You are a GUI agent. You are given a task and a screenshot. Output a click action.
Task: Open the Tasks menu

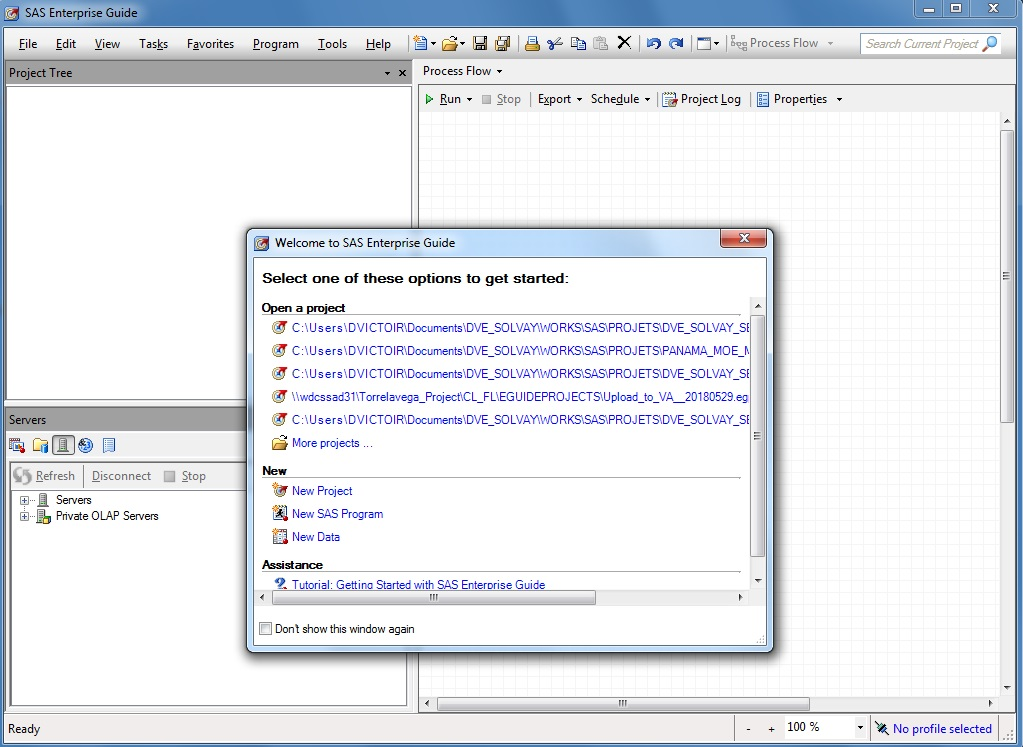coord(153,44)
